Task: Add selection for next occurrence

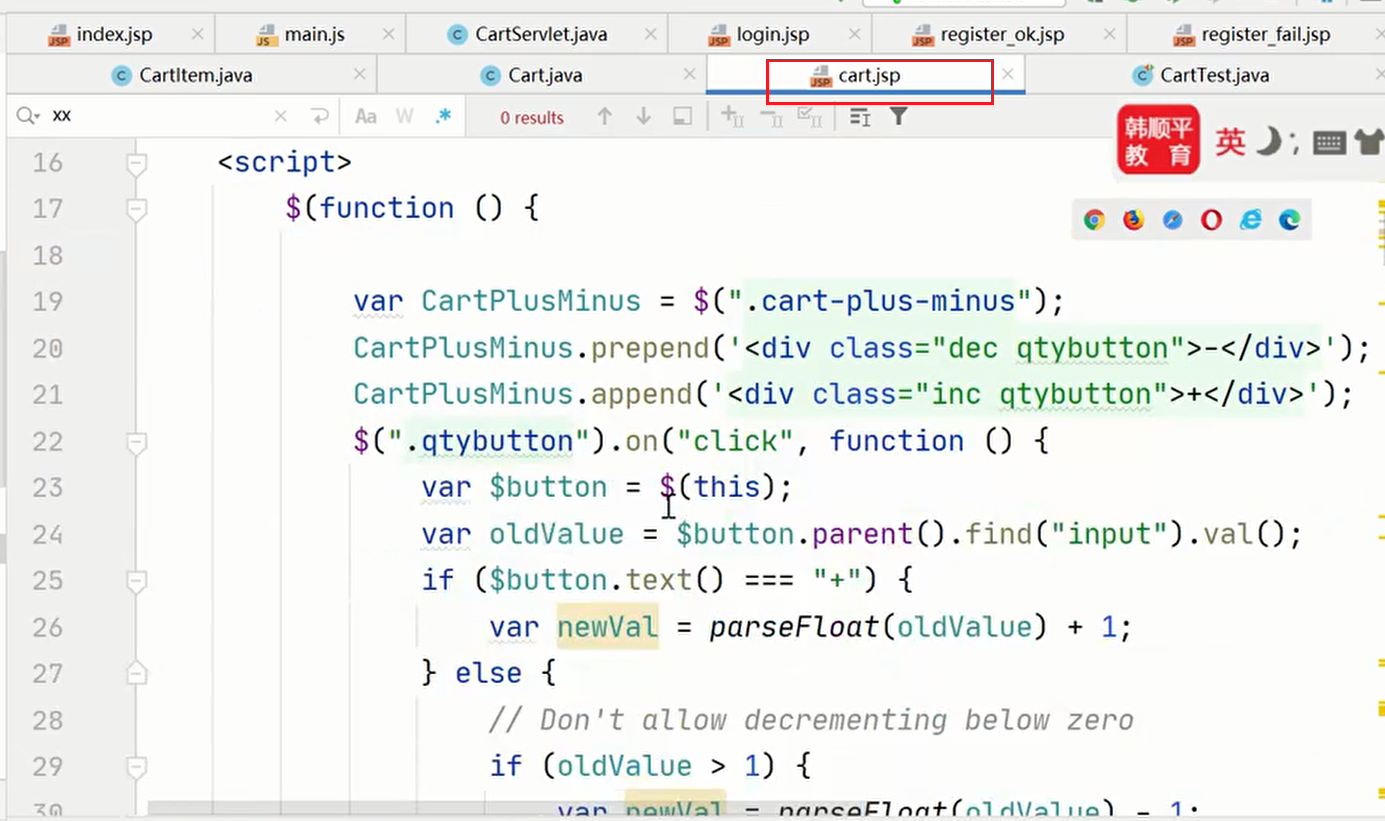Action: 732,116
